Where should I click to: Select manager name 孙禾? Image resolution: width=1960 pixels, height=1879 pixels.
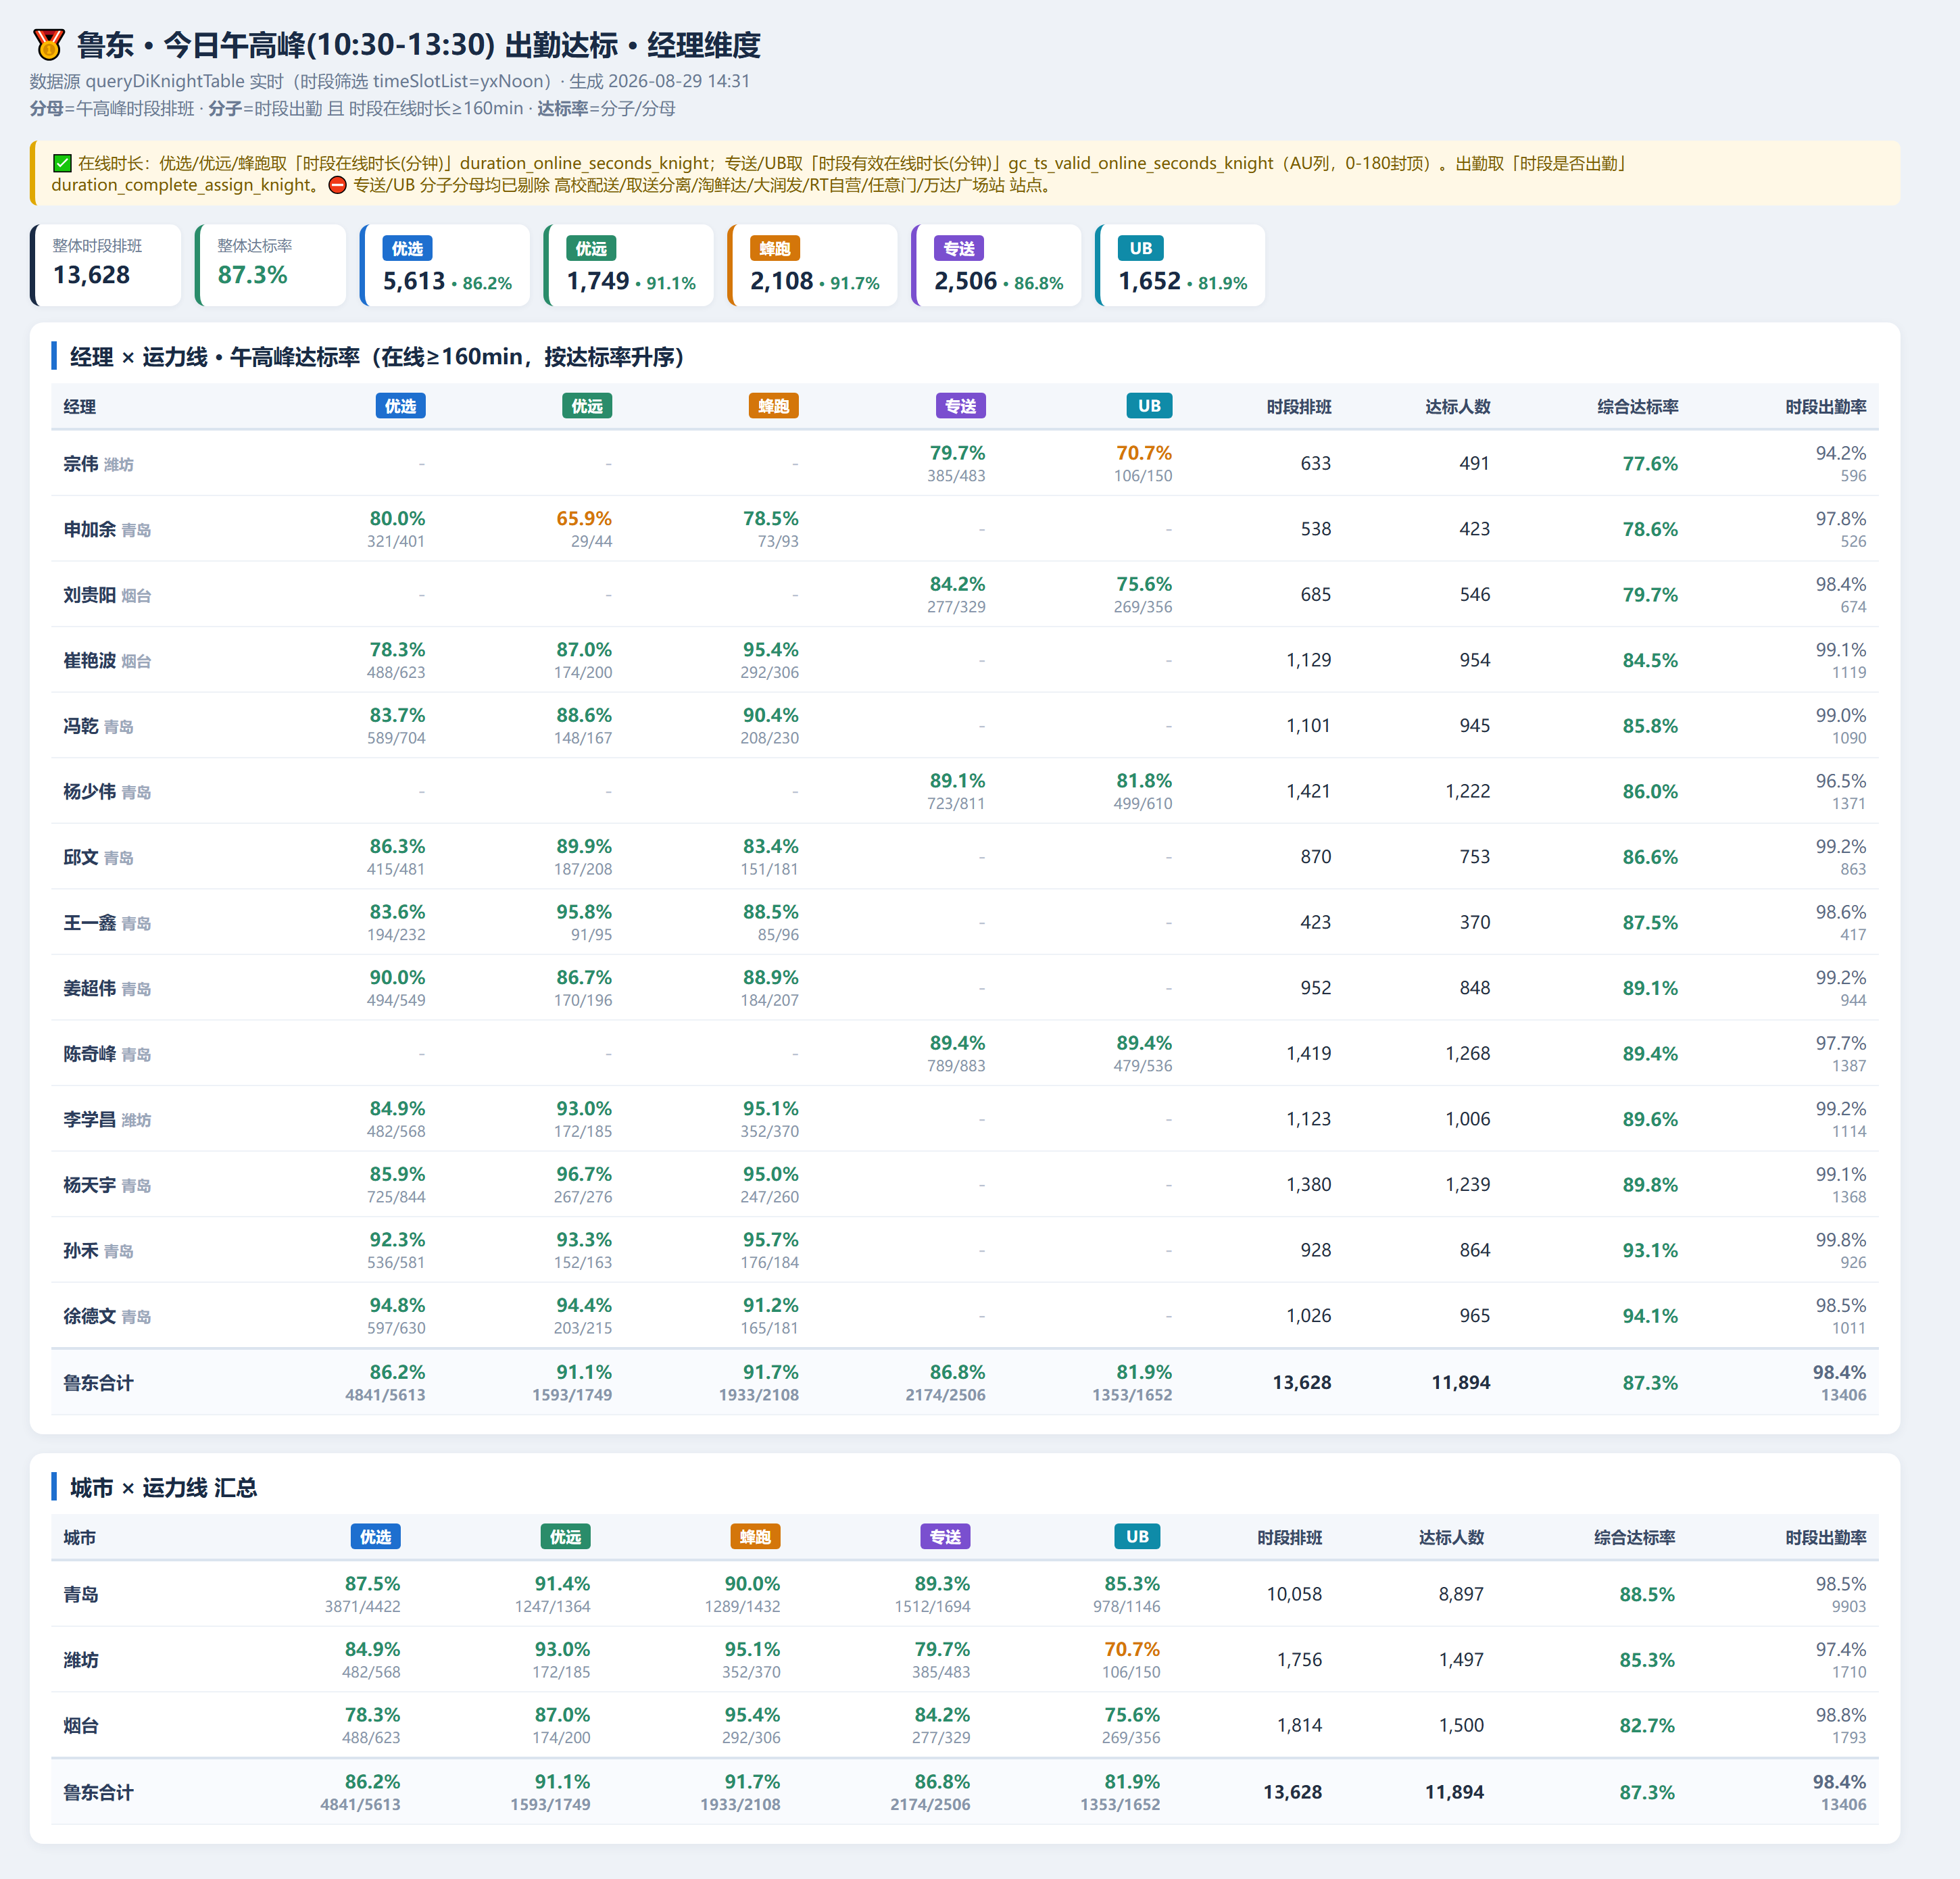point(81,1250)
